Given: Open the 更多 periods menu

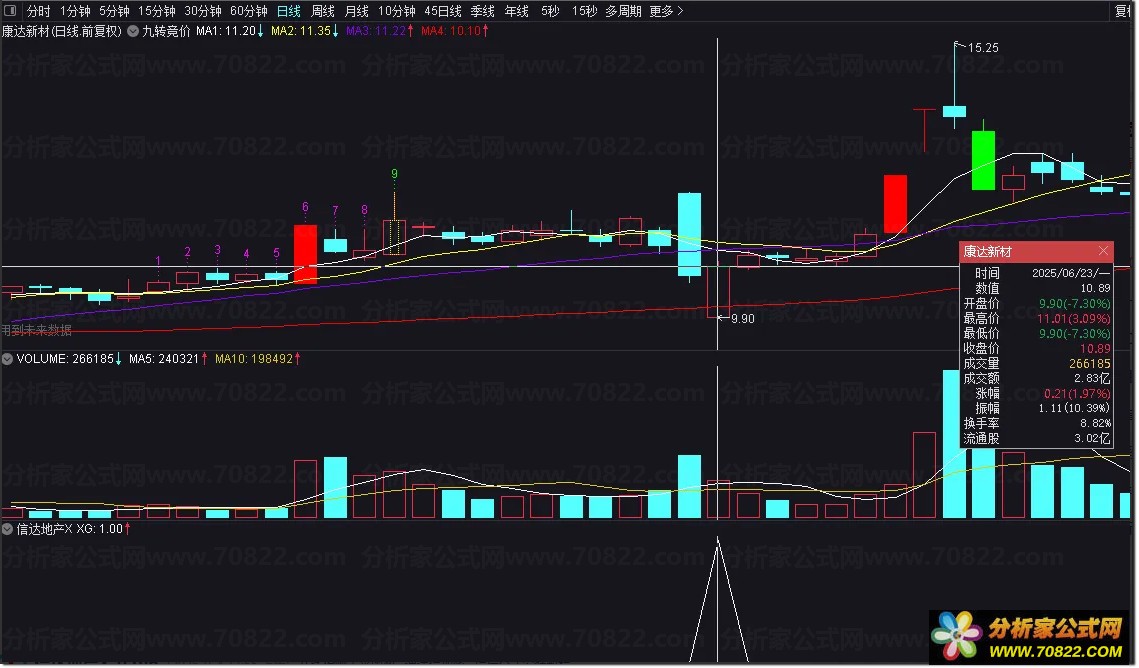Looking at the screenshot, I should pos(666,11).
